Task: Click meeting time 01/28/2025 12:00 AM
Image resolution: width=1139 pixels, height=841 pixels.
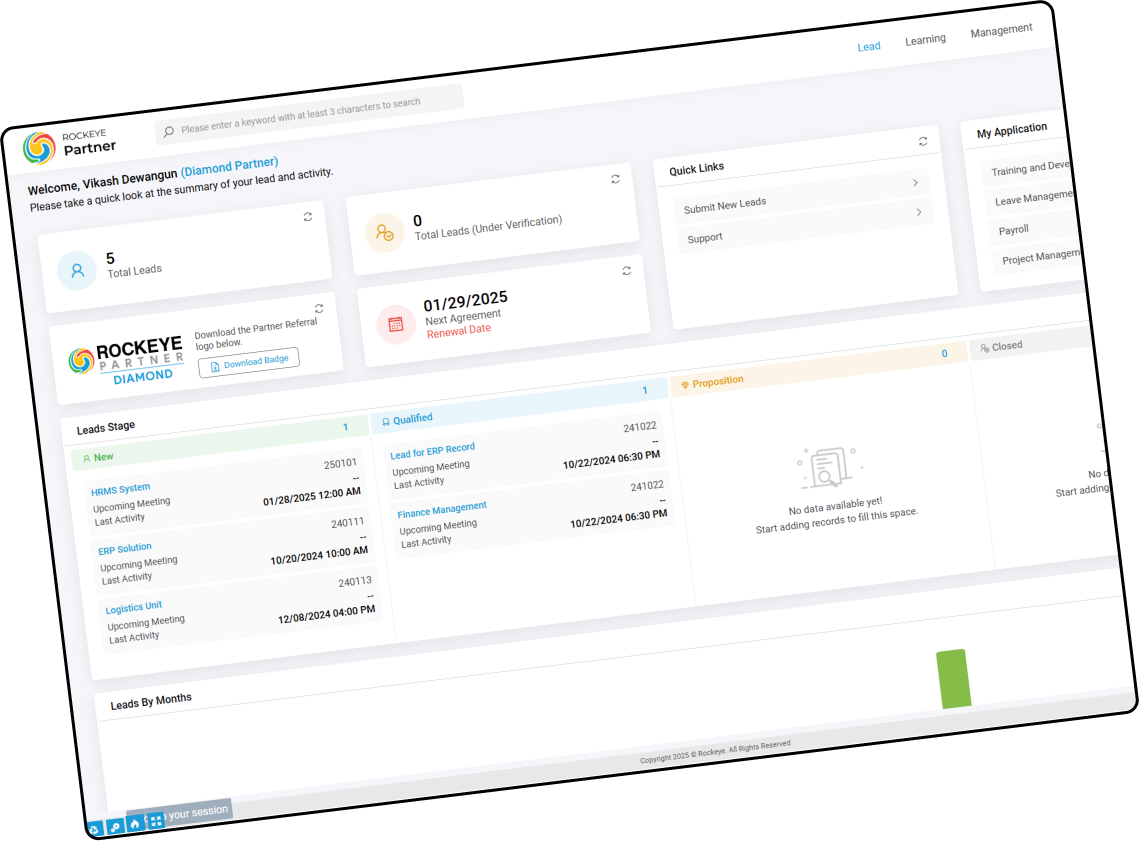Action: coord(312,497)
